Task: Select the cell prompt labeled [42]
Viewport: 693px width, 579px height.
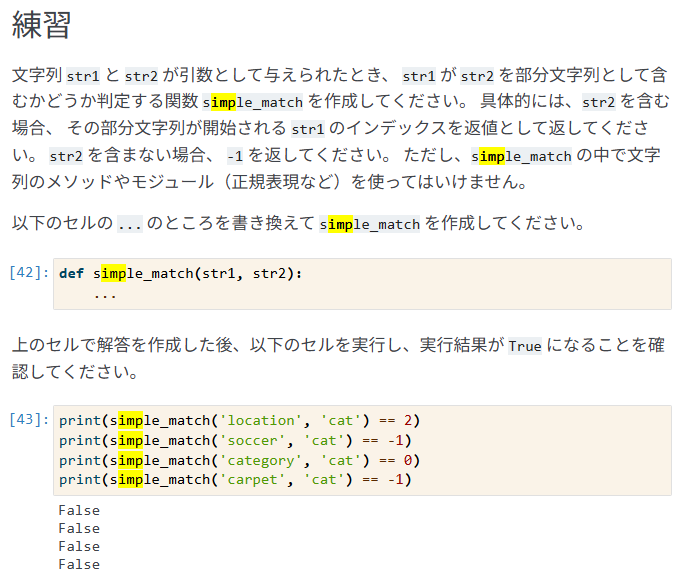Action: pos(29,273)
